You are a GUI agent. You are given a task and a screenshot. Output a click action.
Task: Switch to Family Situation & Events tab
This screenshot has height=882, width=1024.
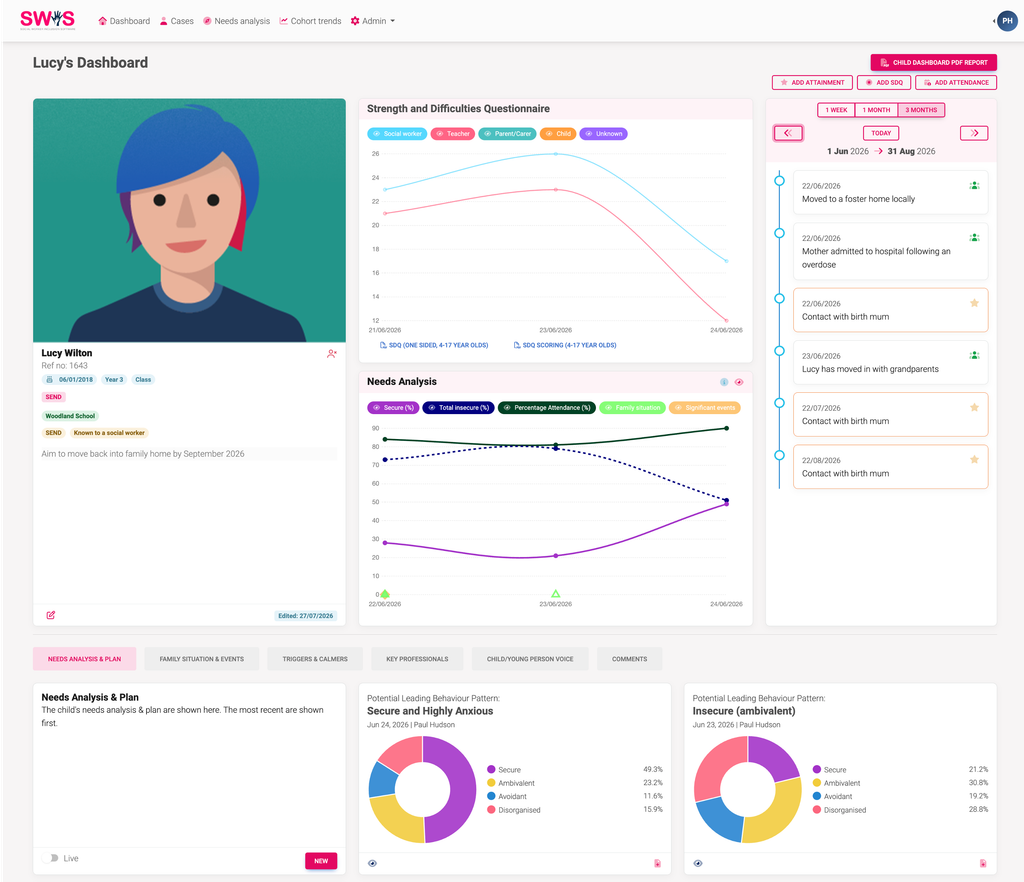pyautogui.click(x=202, y=659)
